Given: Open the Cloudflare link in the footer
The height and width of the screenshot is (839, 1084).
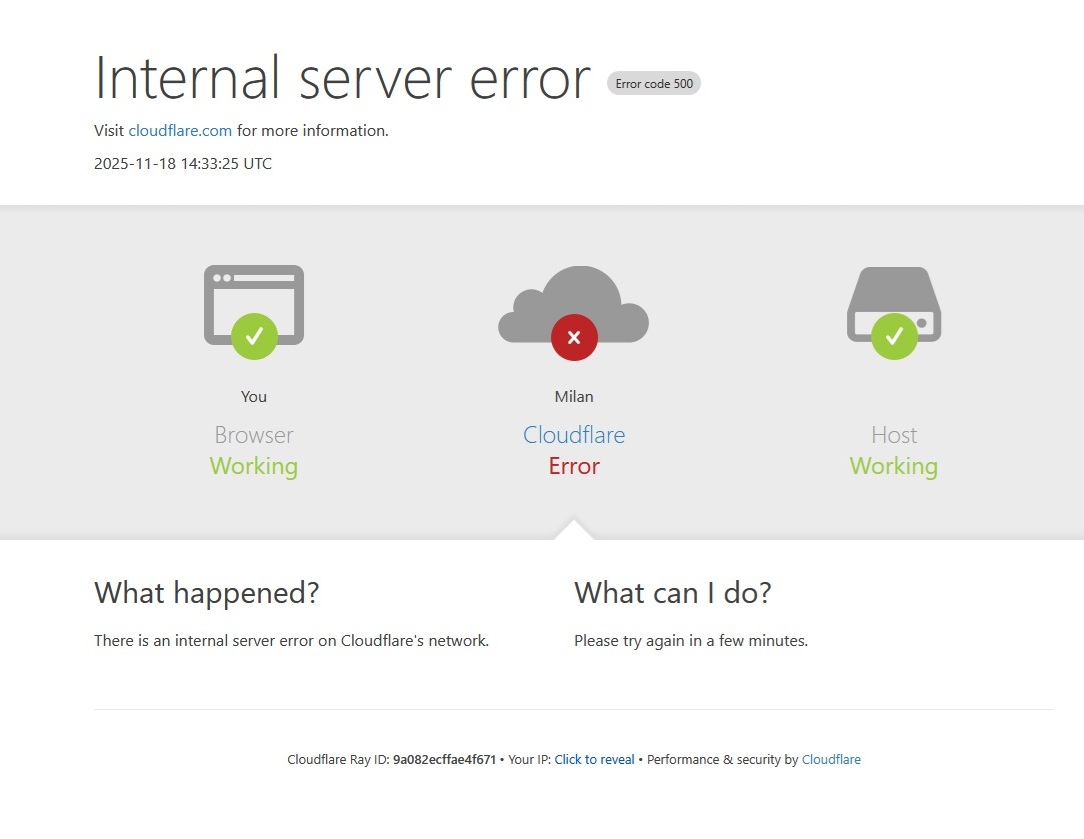Looking at the screenshot, I should pyautogui.click(x=831, y=760).
